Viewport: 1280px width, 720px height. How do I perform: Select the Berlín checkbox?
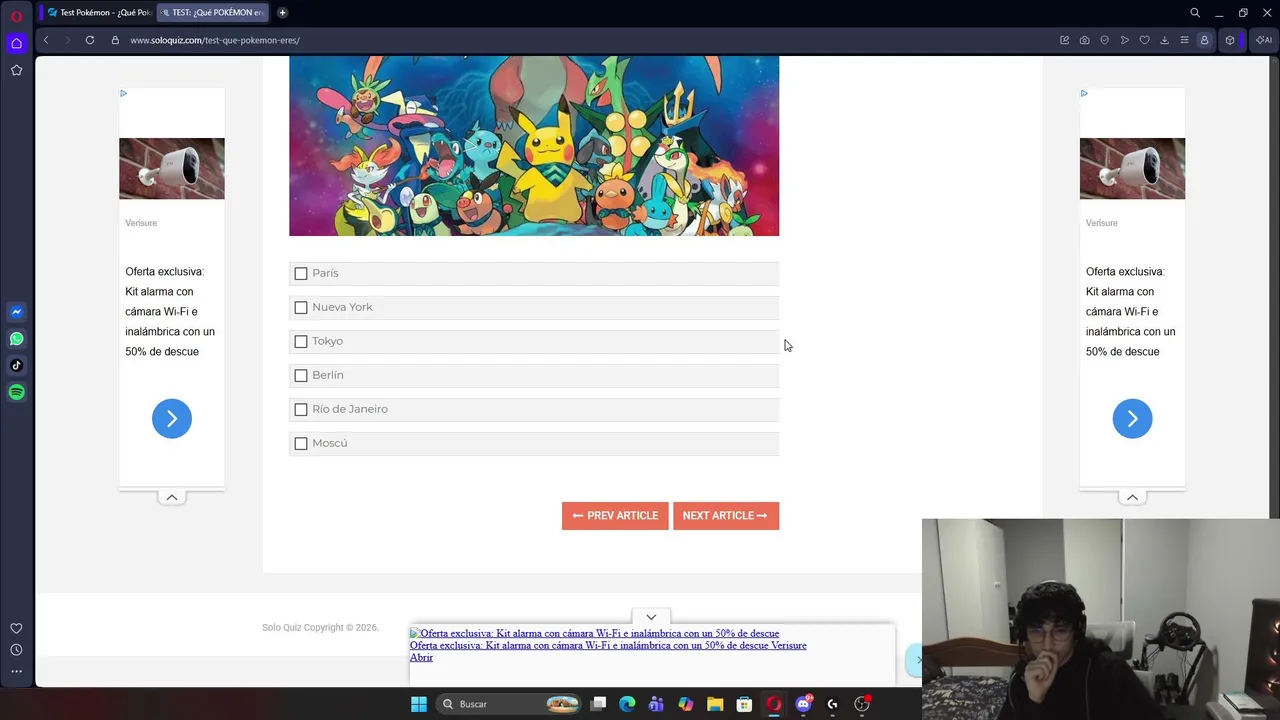click(301, 375)
